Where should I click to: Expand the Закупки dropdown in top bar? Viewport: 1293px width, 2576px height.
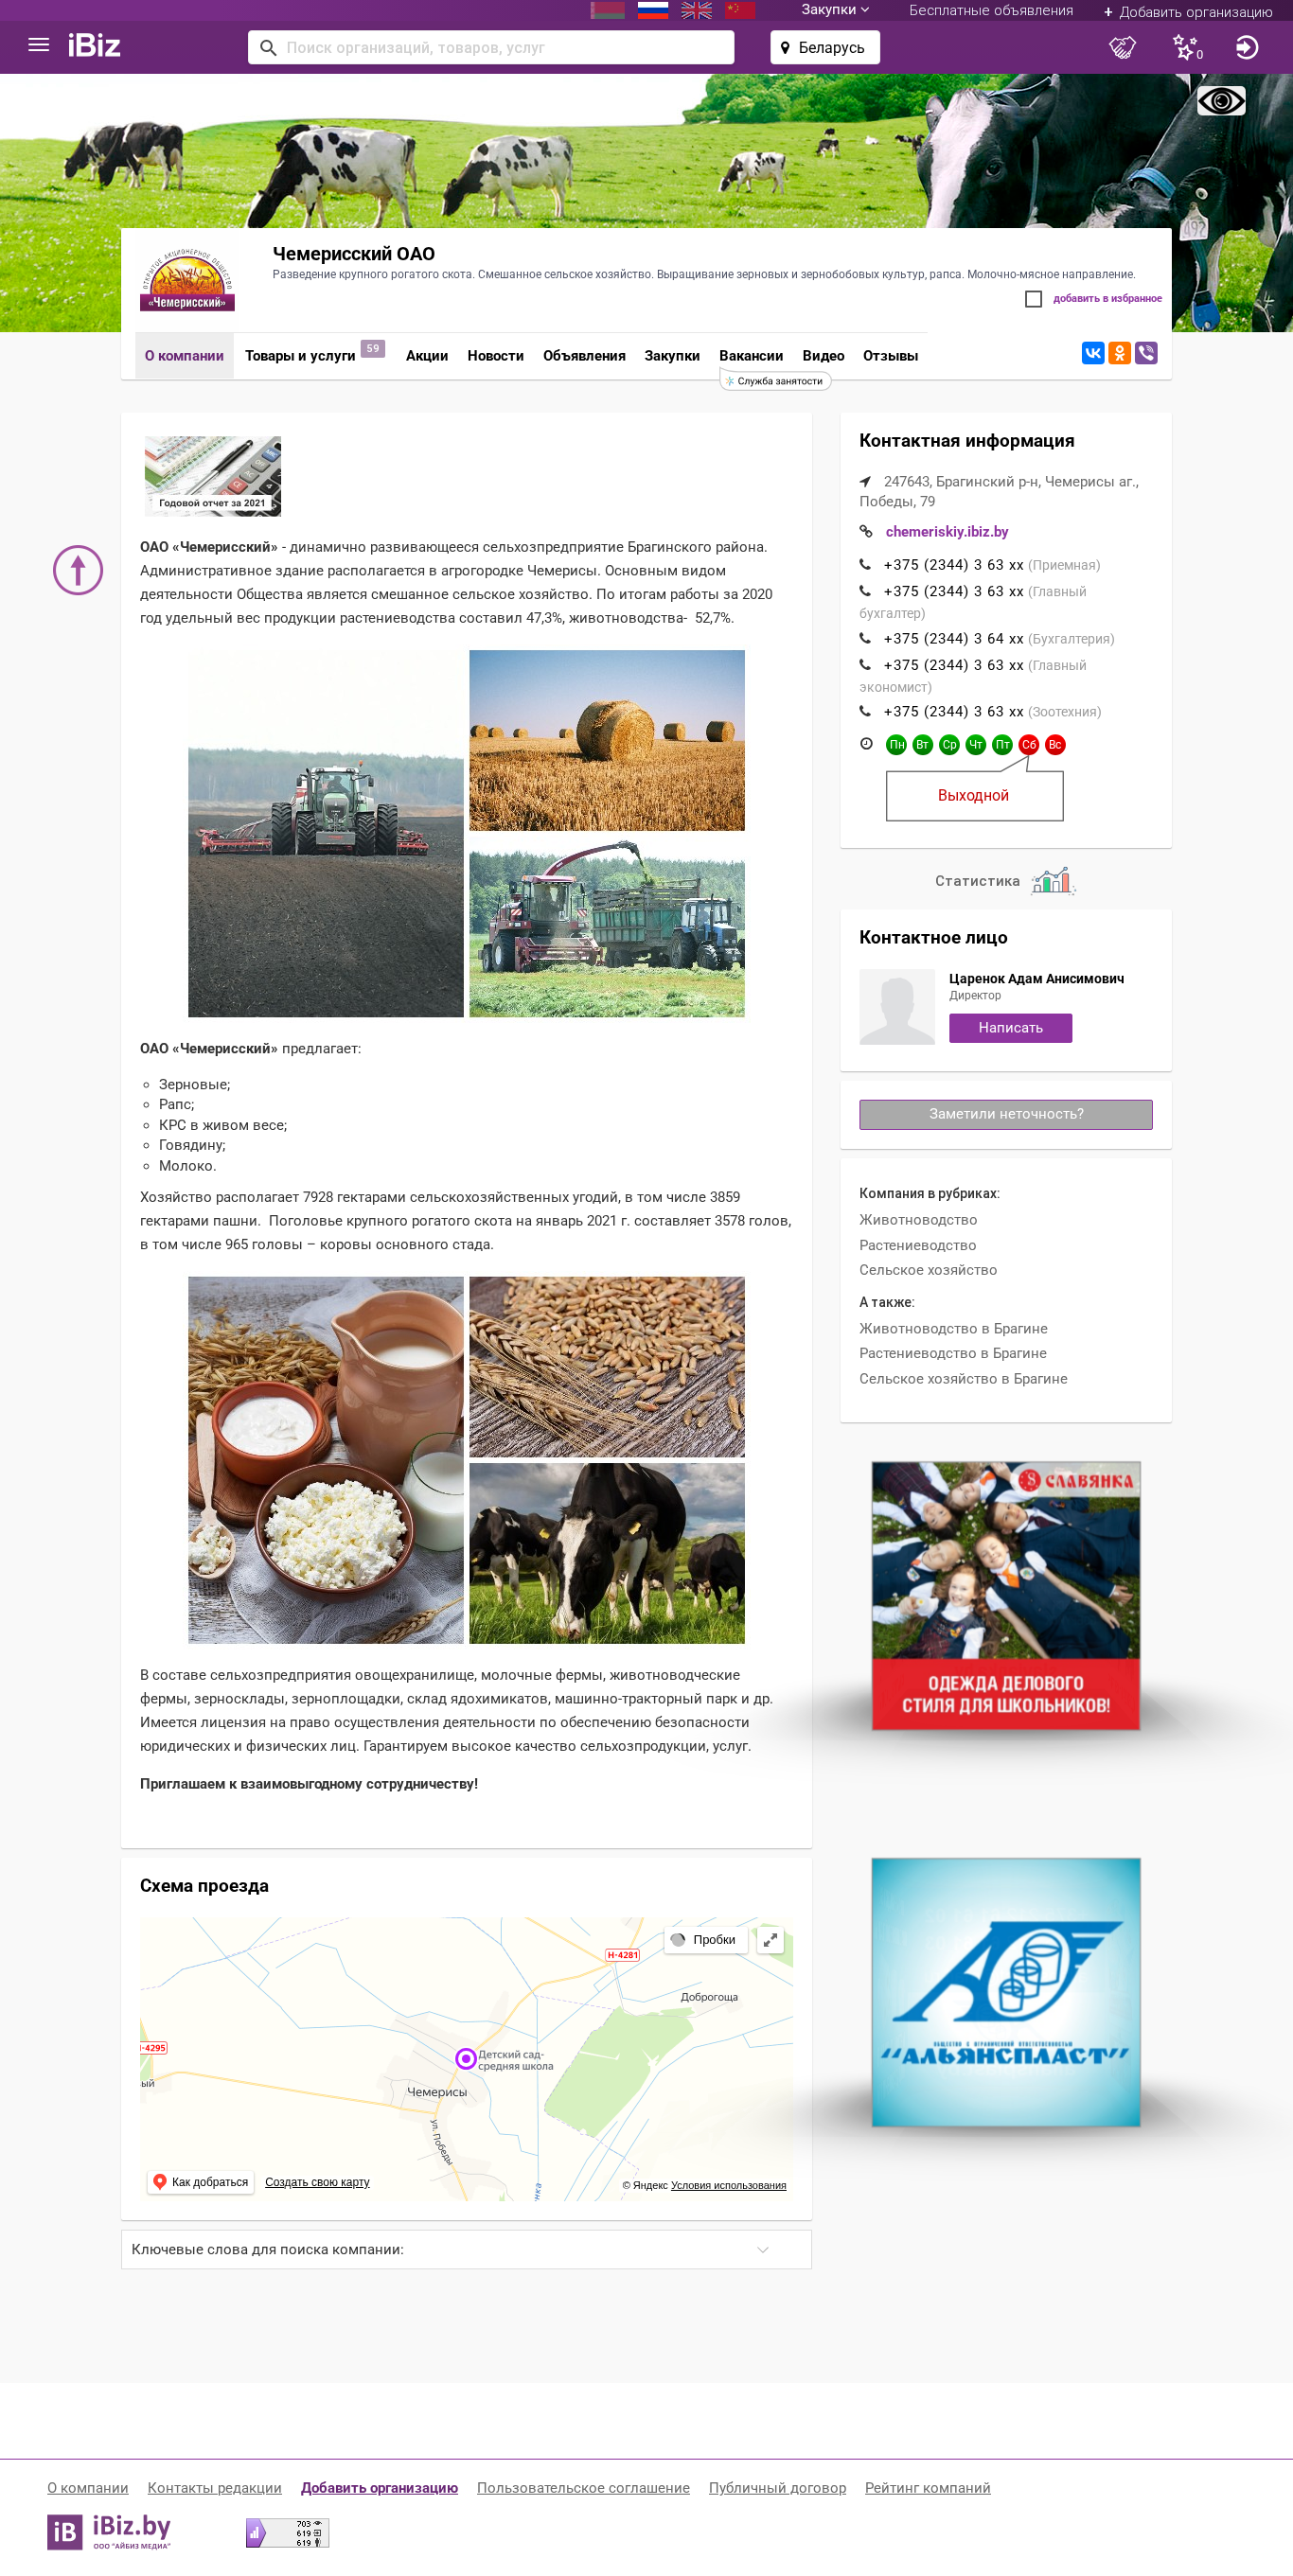click(x=835, y=10)
